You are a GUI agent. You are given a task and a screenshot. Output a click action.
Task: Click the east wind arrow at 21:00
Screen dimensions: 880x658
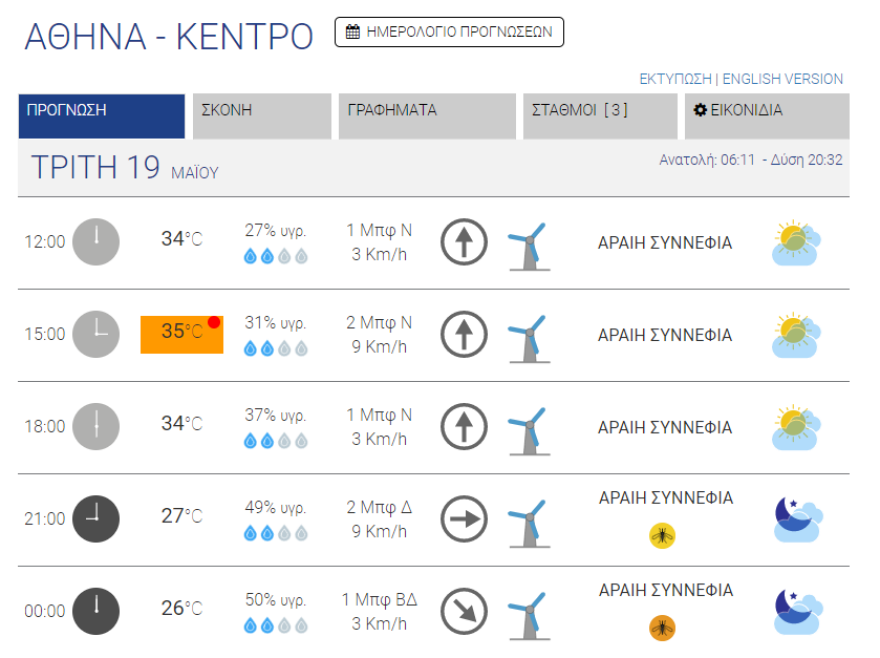(464, 519)
